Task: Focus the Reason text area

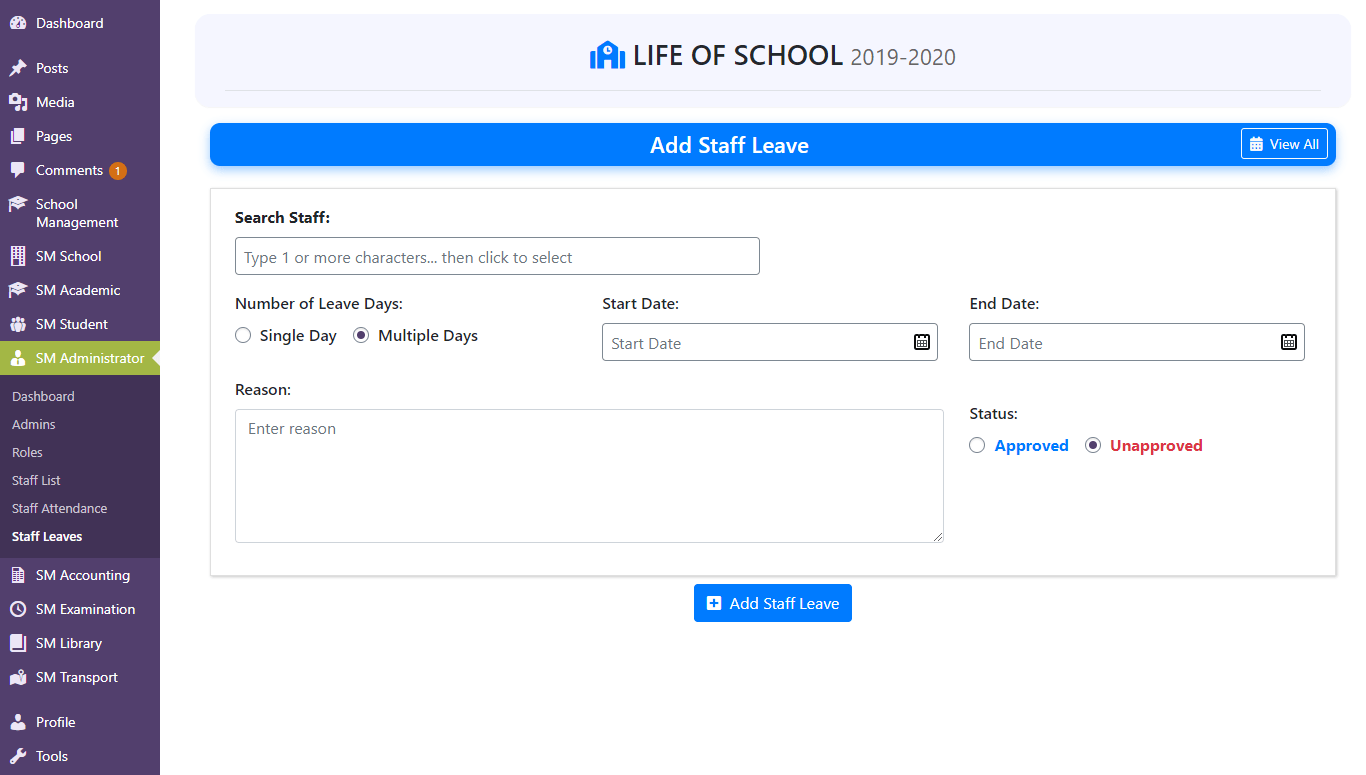Action: [x=589, y=476]
